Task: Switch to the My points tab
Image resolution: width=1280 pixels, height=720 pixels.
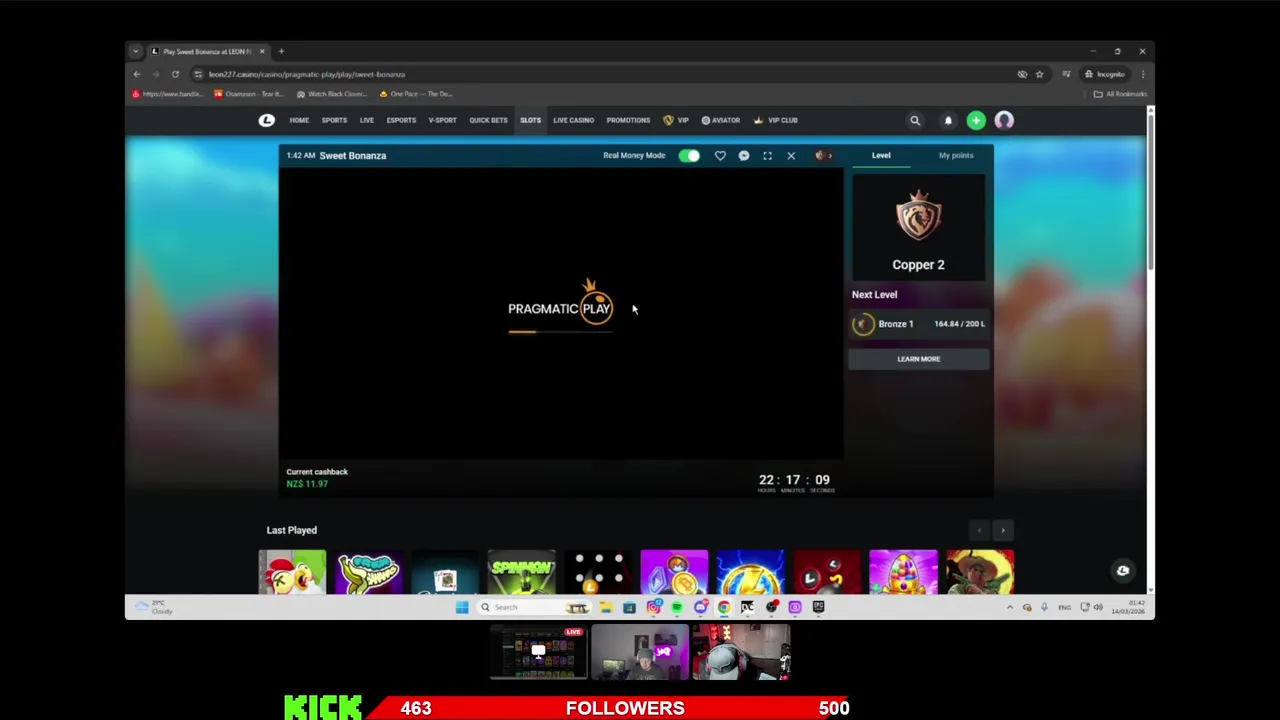Action: [956, 155]
